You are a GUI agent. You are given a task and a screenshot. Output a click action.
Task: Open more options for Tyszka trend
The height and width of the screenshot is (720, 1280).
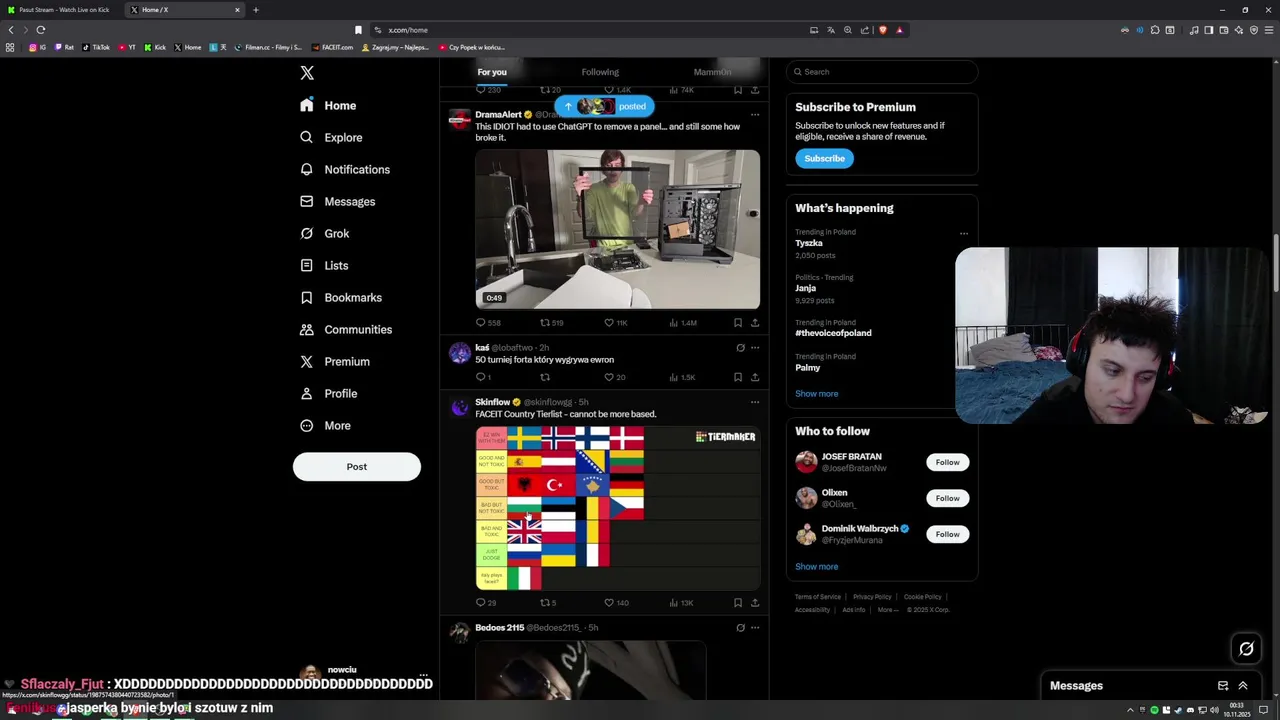pyautogui.click(x=964, y=233)
